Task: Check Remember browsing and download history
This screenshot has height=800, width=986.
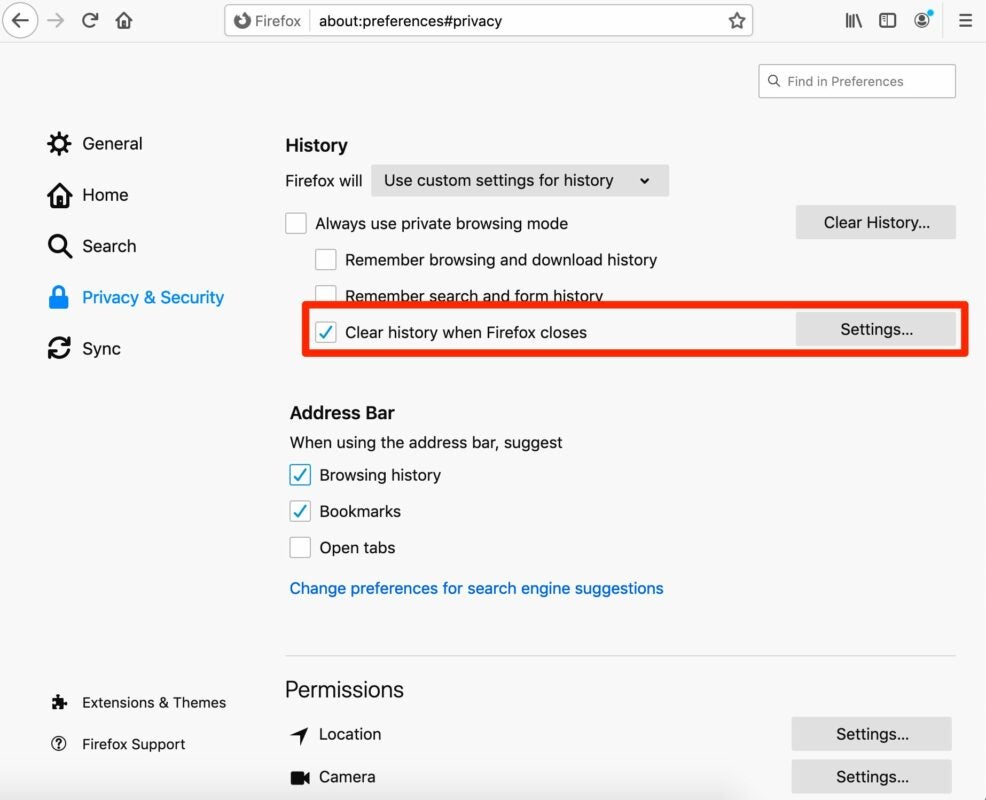Action: click(x=326, y=260)
